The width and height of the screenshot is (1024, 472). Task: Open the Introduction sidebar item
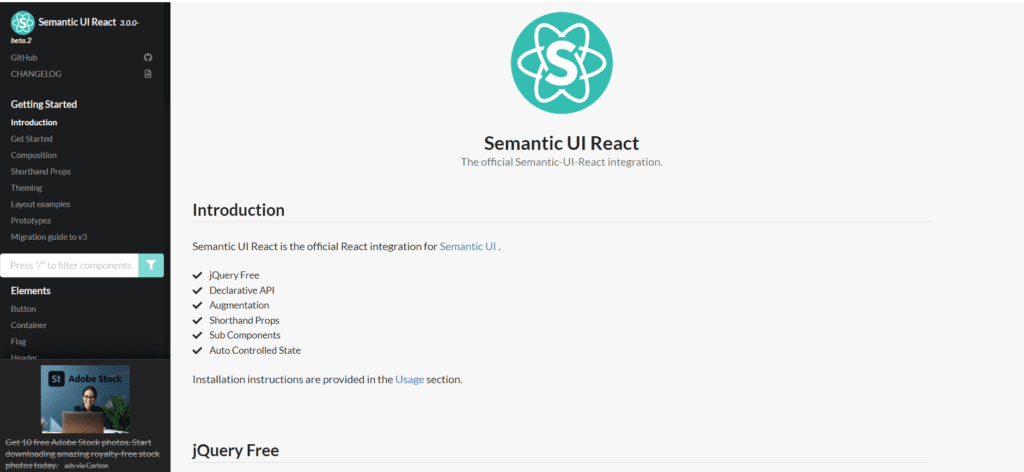pos(34,123)
